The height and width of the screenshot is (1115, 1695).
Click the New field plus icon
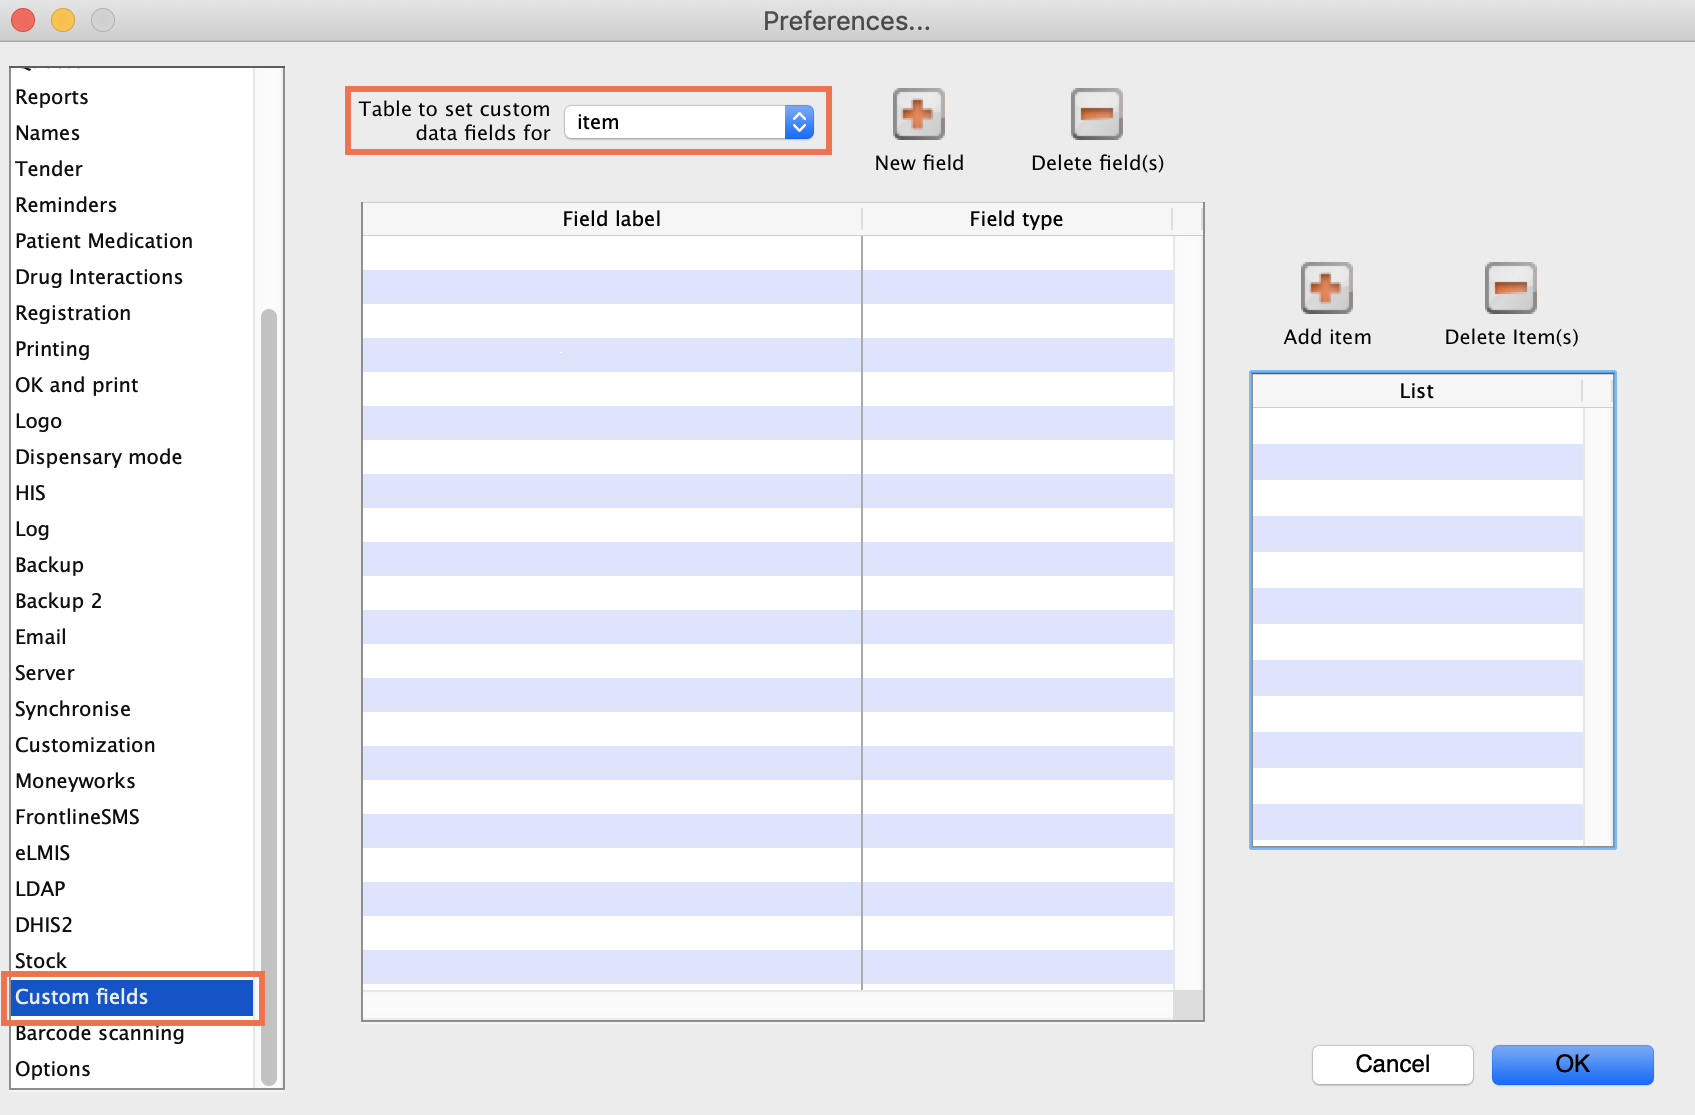(918, 115)
